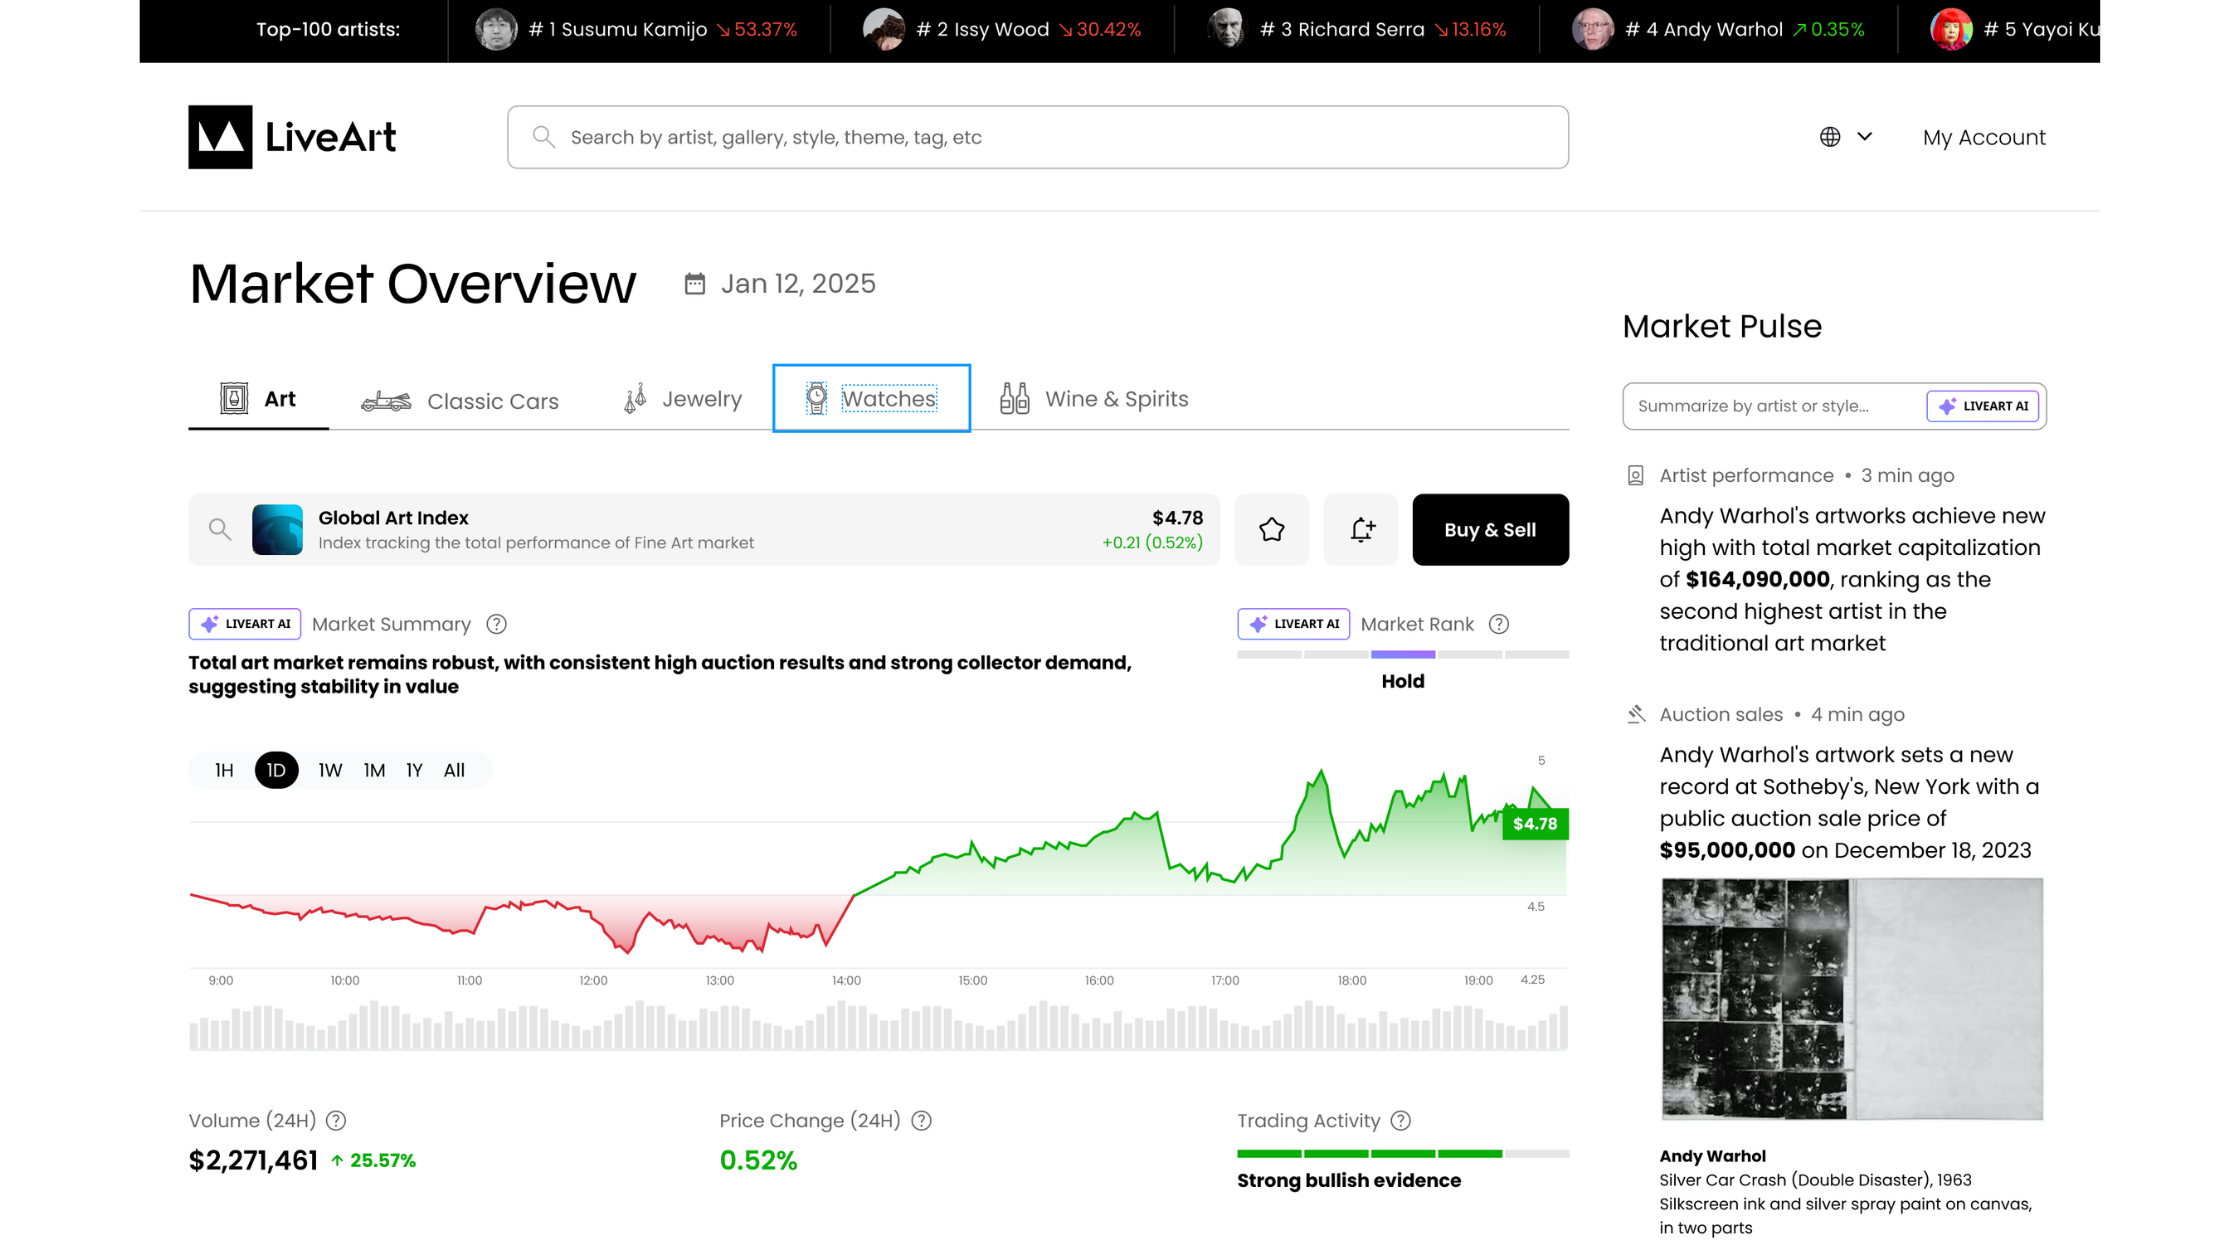
Task: Select the Art tab
Action: click(x=258, y=399)
